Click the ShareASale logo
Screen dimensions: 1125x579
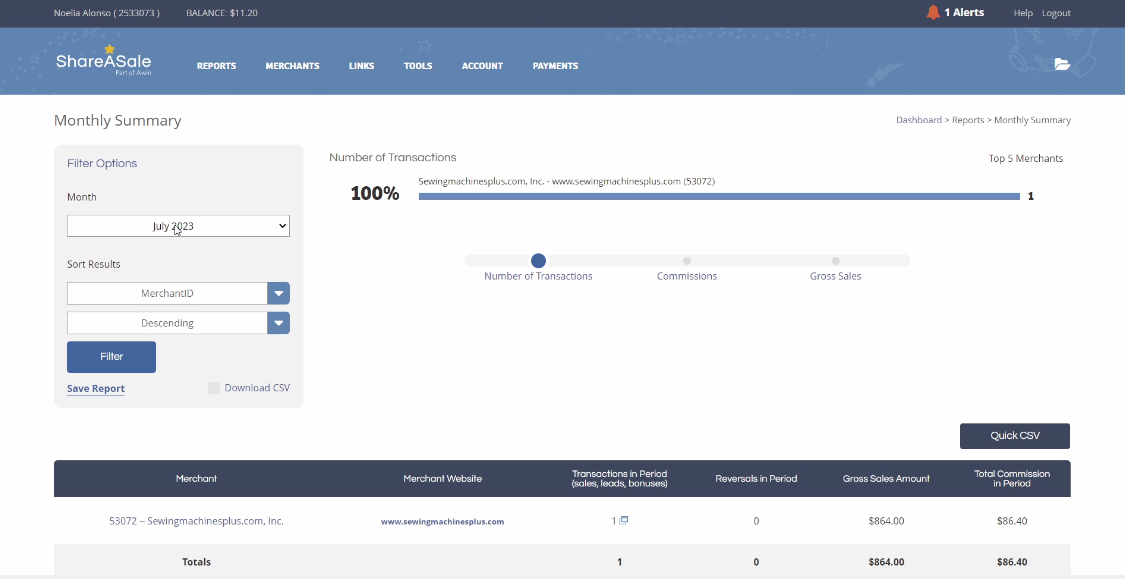(x=103, y=60)
